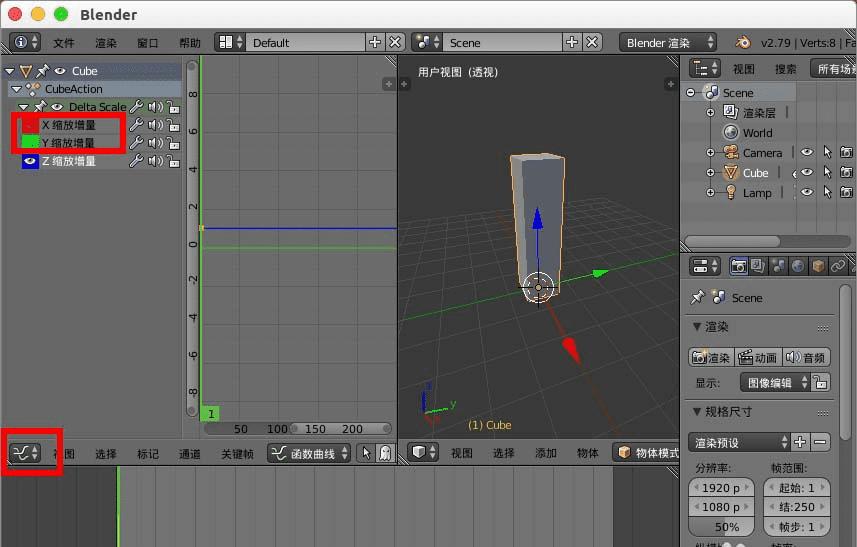Mute the Y 缩放增量 channel
The height and width of the screenshot is (547, 857).
click(x=155, y=143)
